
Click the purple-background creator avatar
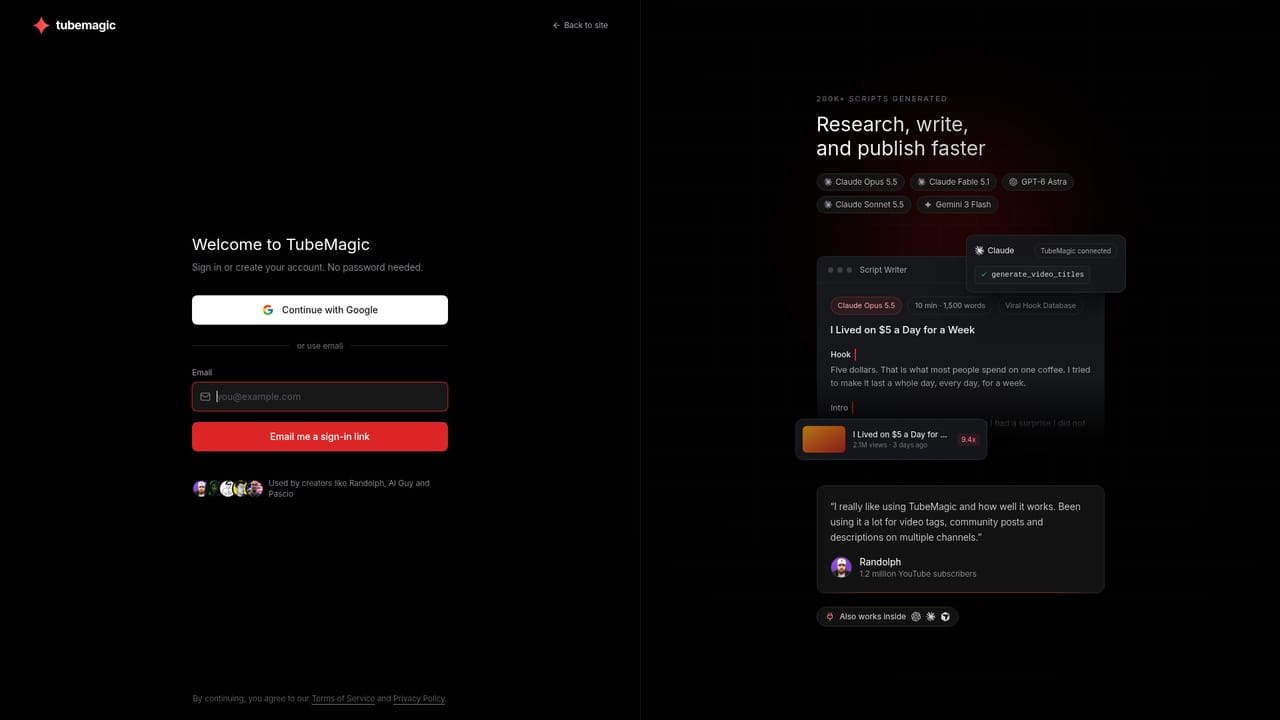coord(200,488)
